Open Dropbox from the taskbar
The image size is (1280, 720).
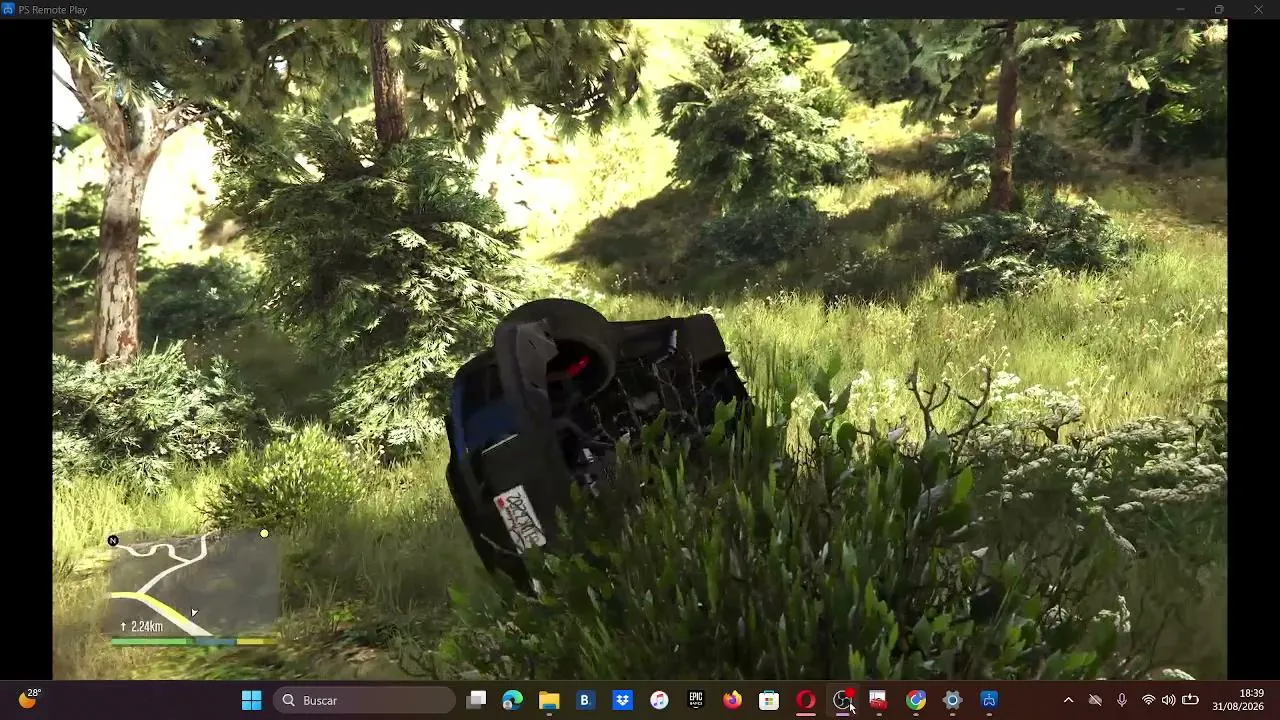[623, 700]
